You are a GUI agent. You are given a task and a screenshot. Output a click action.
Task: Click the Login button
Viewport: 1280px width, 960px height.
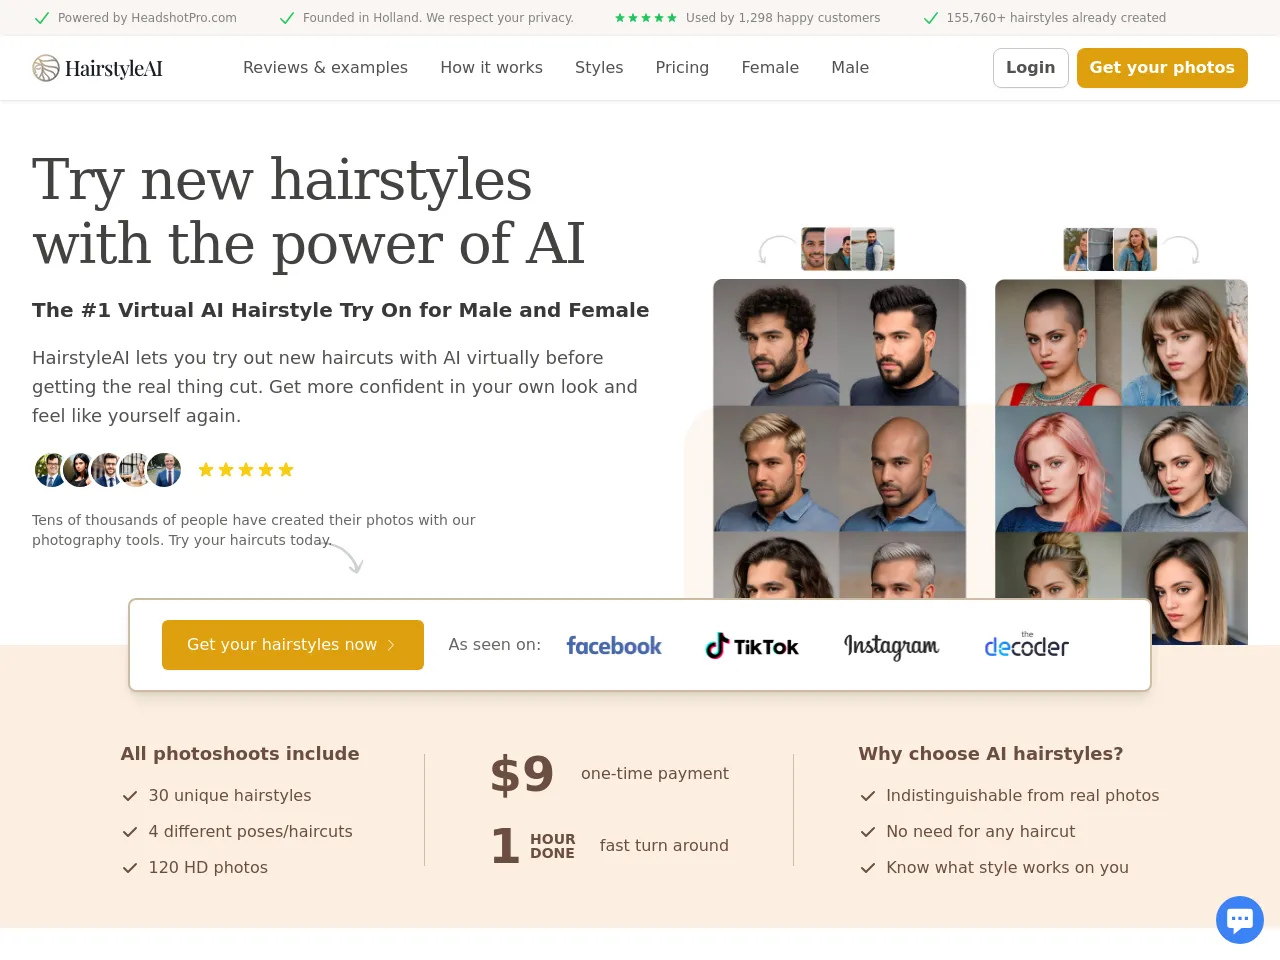[x=1031, y=68]
